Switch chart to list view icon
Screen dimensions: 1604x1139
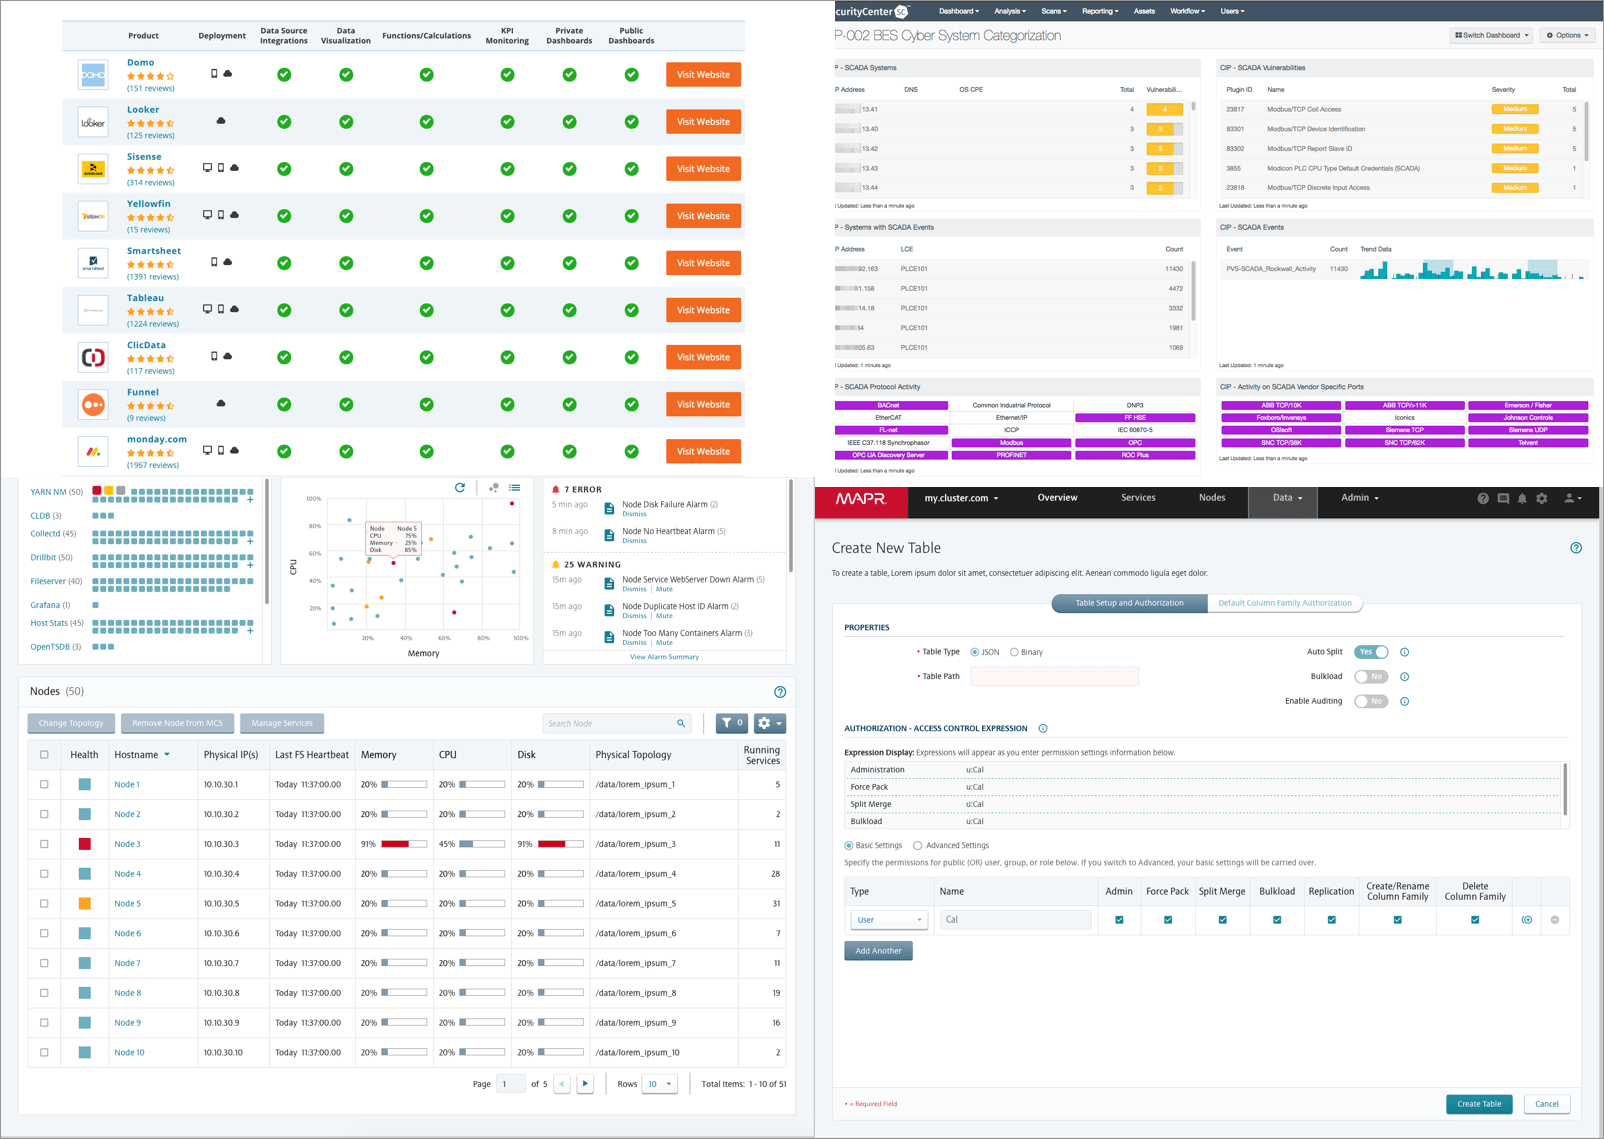515,488
